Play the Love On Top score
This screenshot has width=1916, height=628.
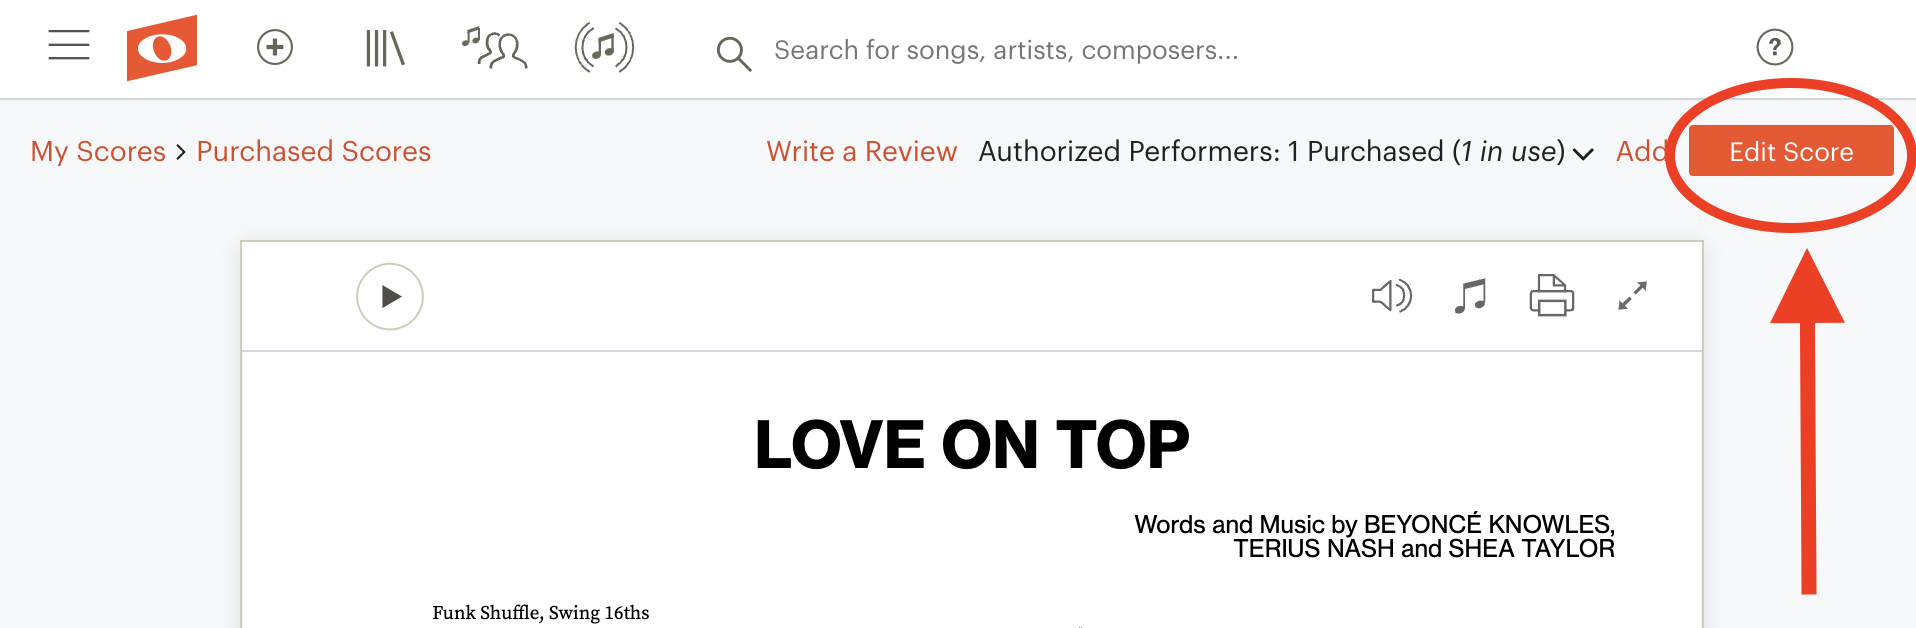point(390,296)
